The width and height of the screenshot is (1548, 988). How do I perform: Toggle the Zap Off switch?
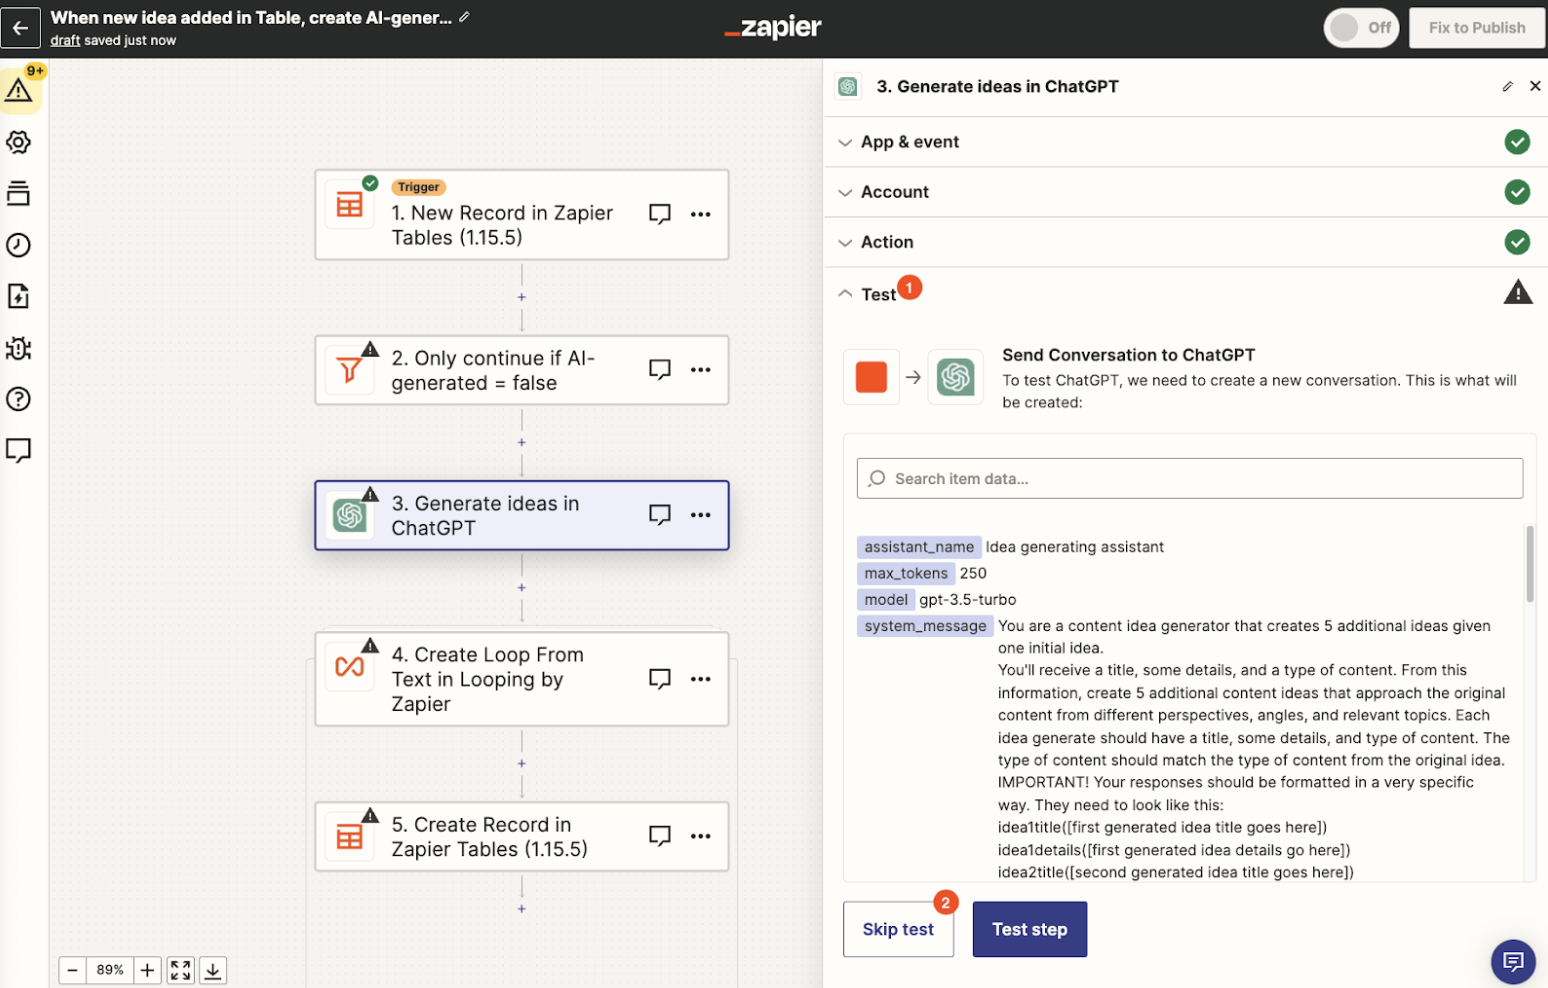pyautogui.click(x=1360, y=27)
